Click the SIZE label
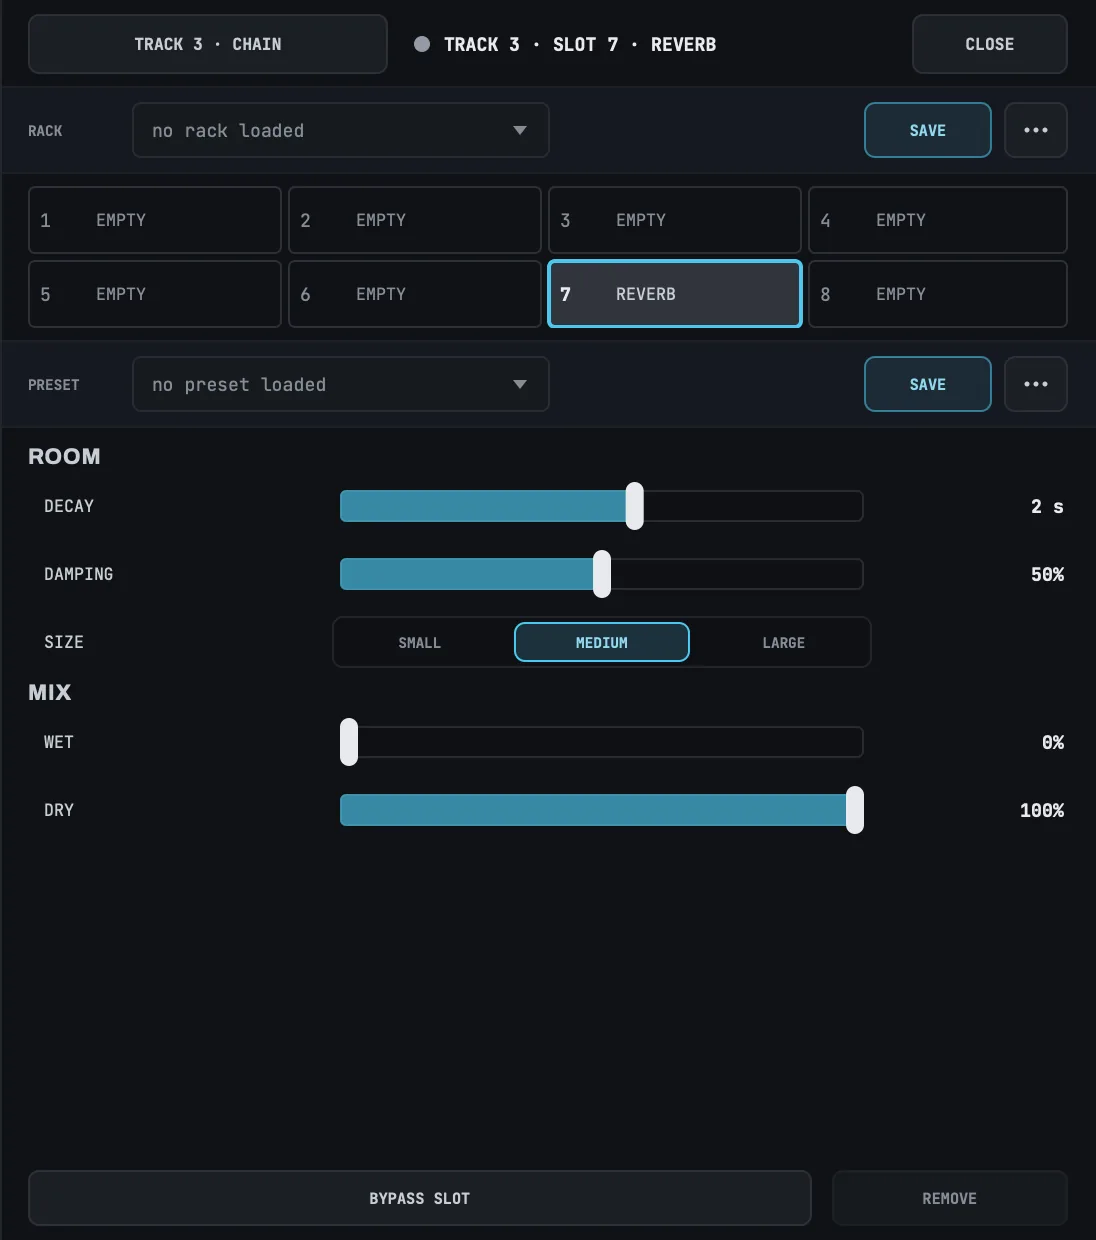The image size is (1096, 1240). pos(64,642)
